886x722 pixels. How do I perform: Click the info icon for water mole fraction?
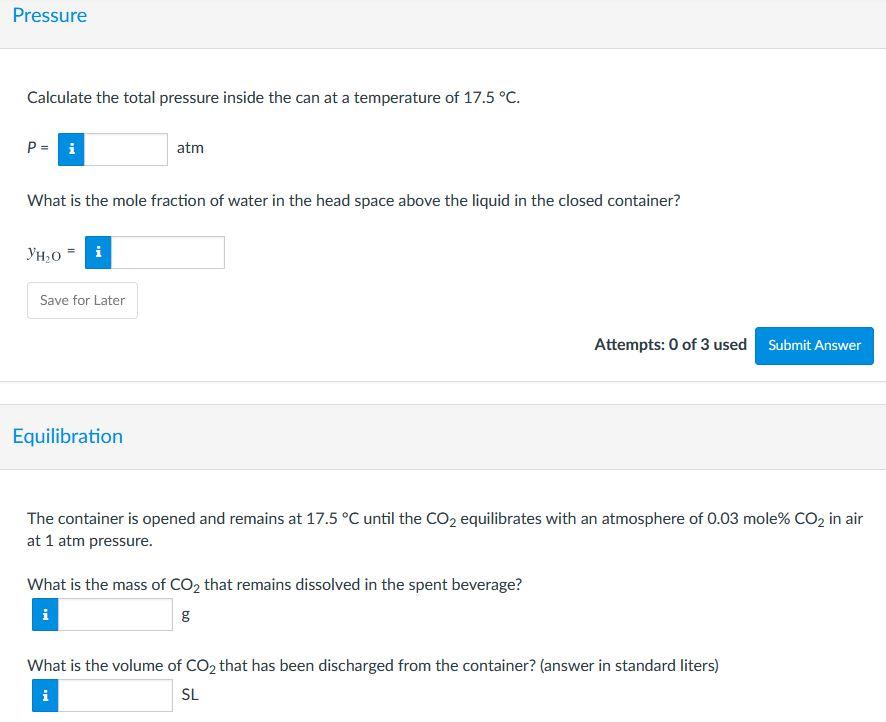tap(99, 253)
